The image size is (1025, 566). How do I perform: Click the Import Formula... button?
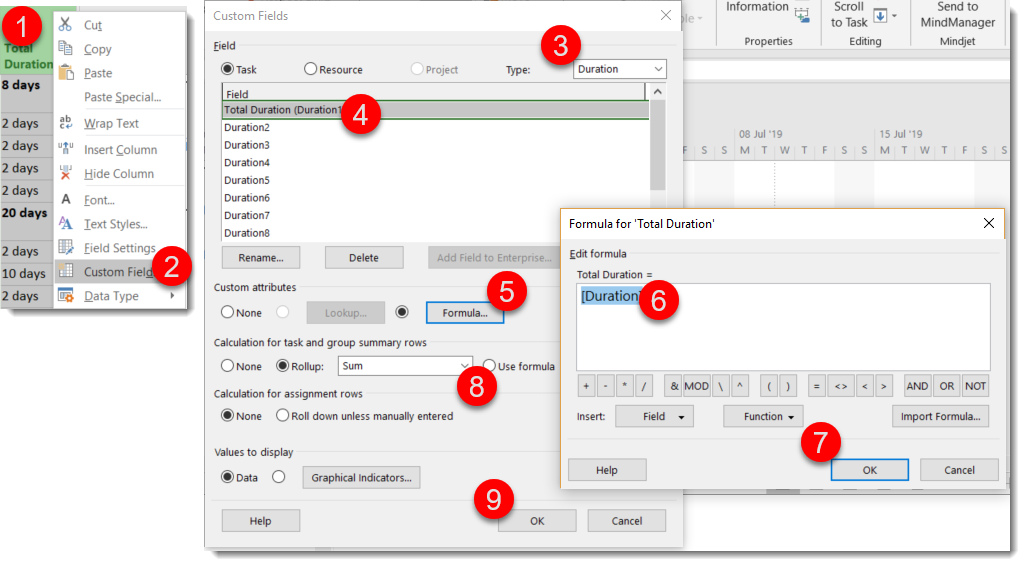pyautogui.click(x=940, y=416)
